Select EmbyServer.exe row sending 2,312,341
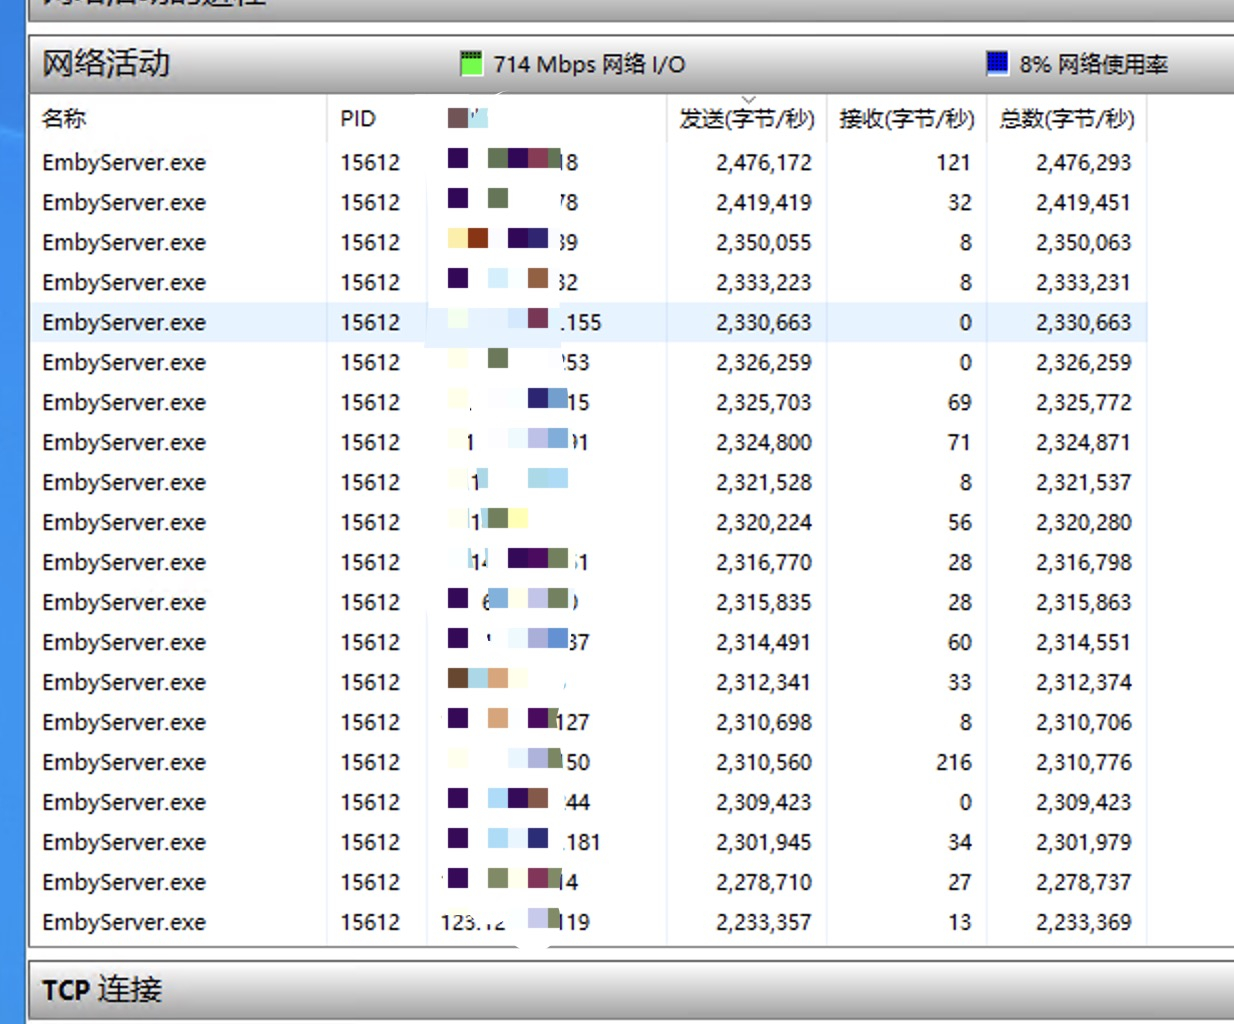The height and width of the screenshot is (1024, 1234). coord(588,682)
